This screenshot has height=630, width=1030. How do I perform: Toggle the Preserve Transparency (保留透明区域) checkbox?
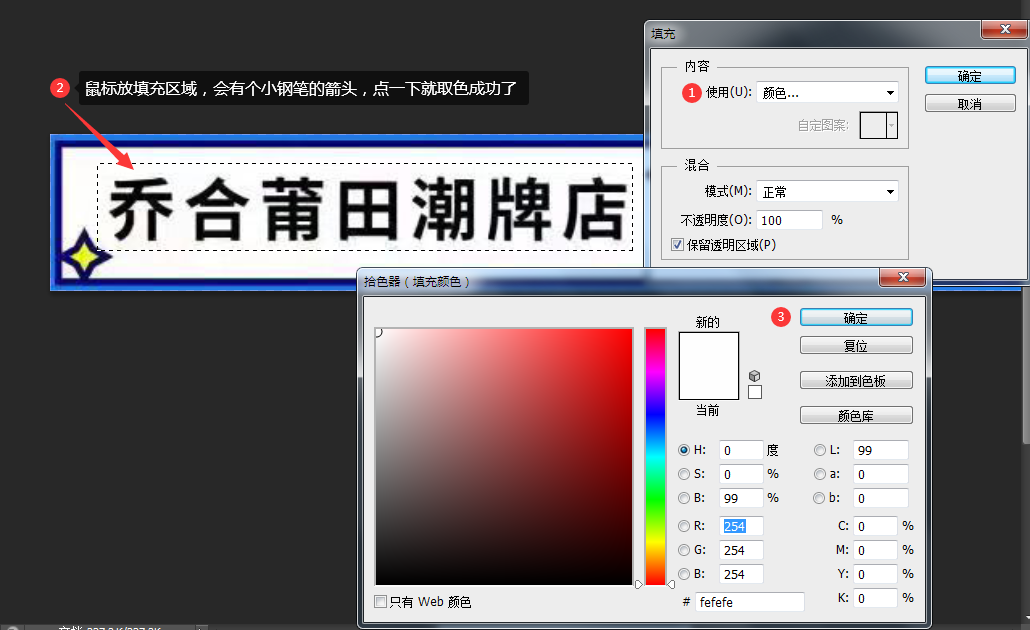click(x=678, y=244)
